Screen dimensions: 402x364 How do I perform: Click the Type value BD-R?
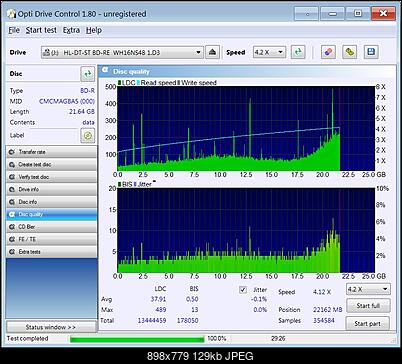[87, 91]
